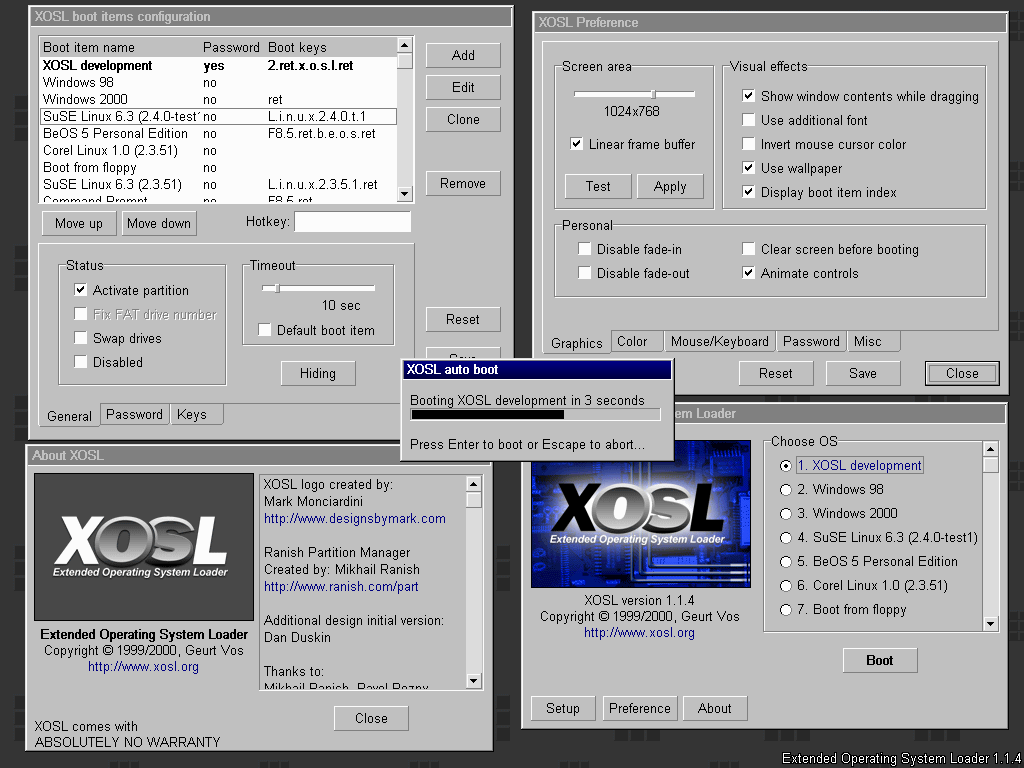Screen dimensions: 1024x768
Task: Enable the Use additional font checkbox
Action: [749, 120]
